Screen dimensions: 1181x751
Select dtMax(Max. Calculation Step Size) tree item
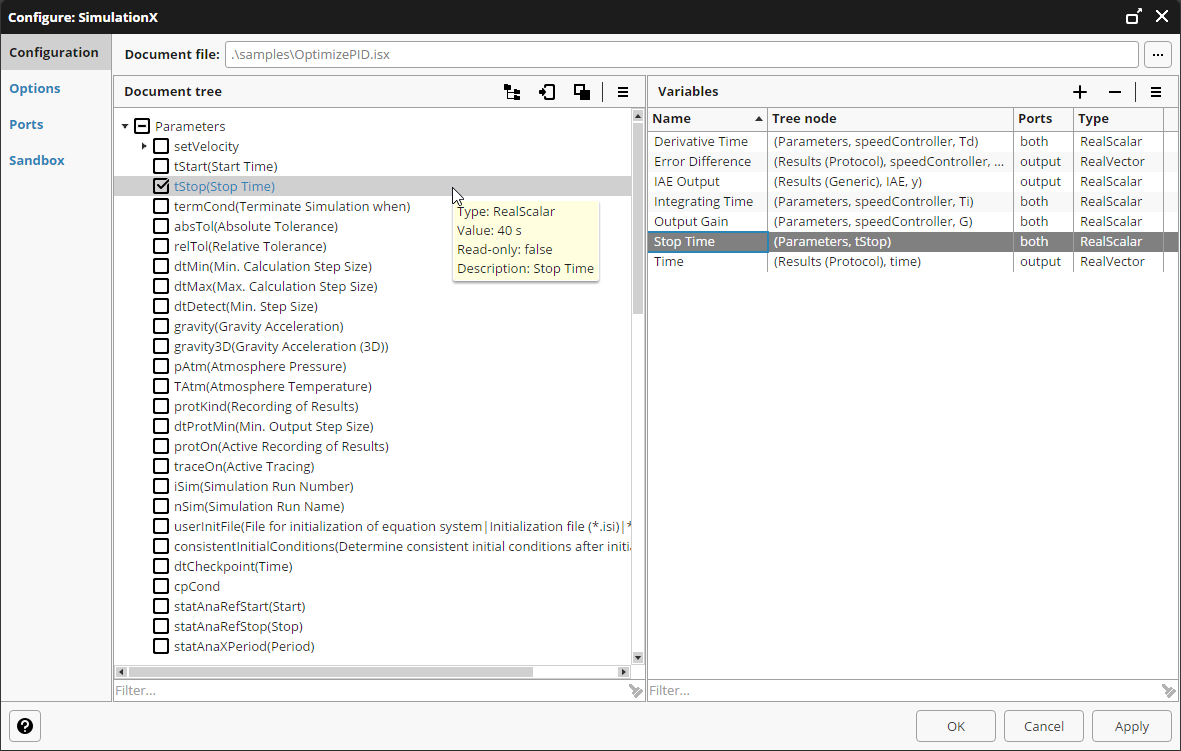[x=276, y=286]
